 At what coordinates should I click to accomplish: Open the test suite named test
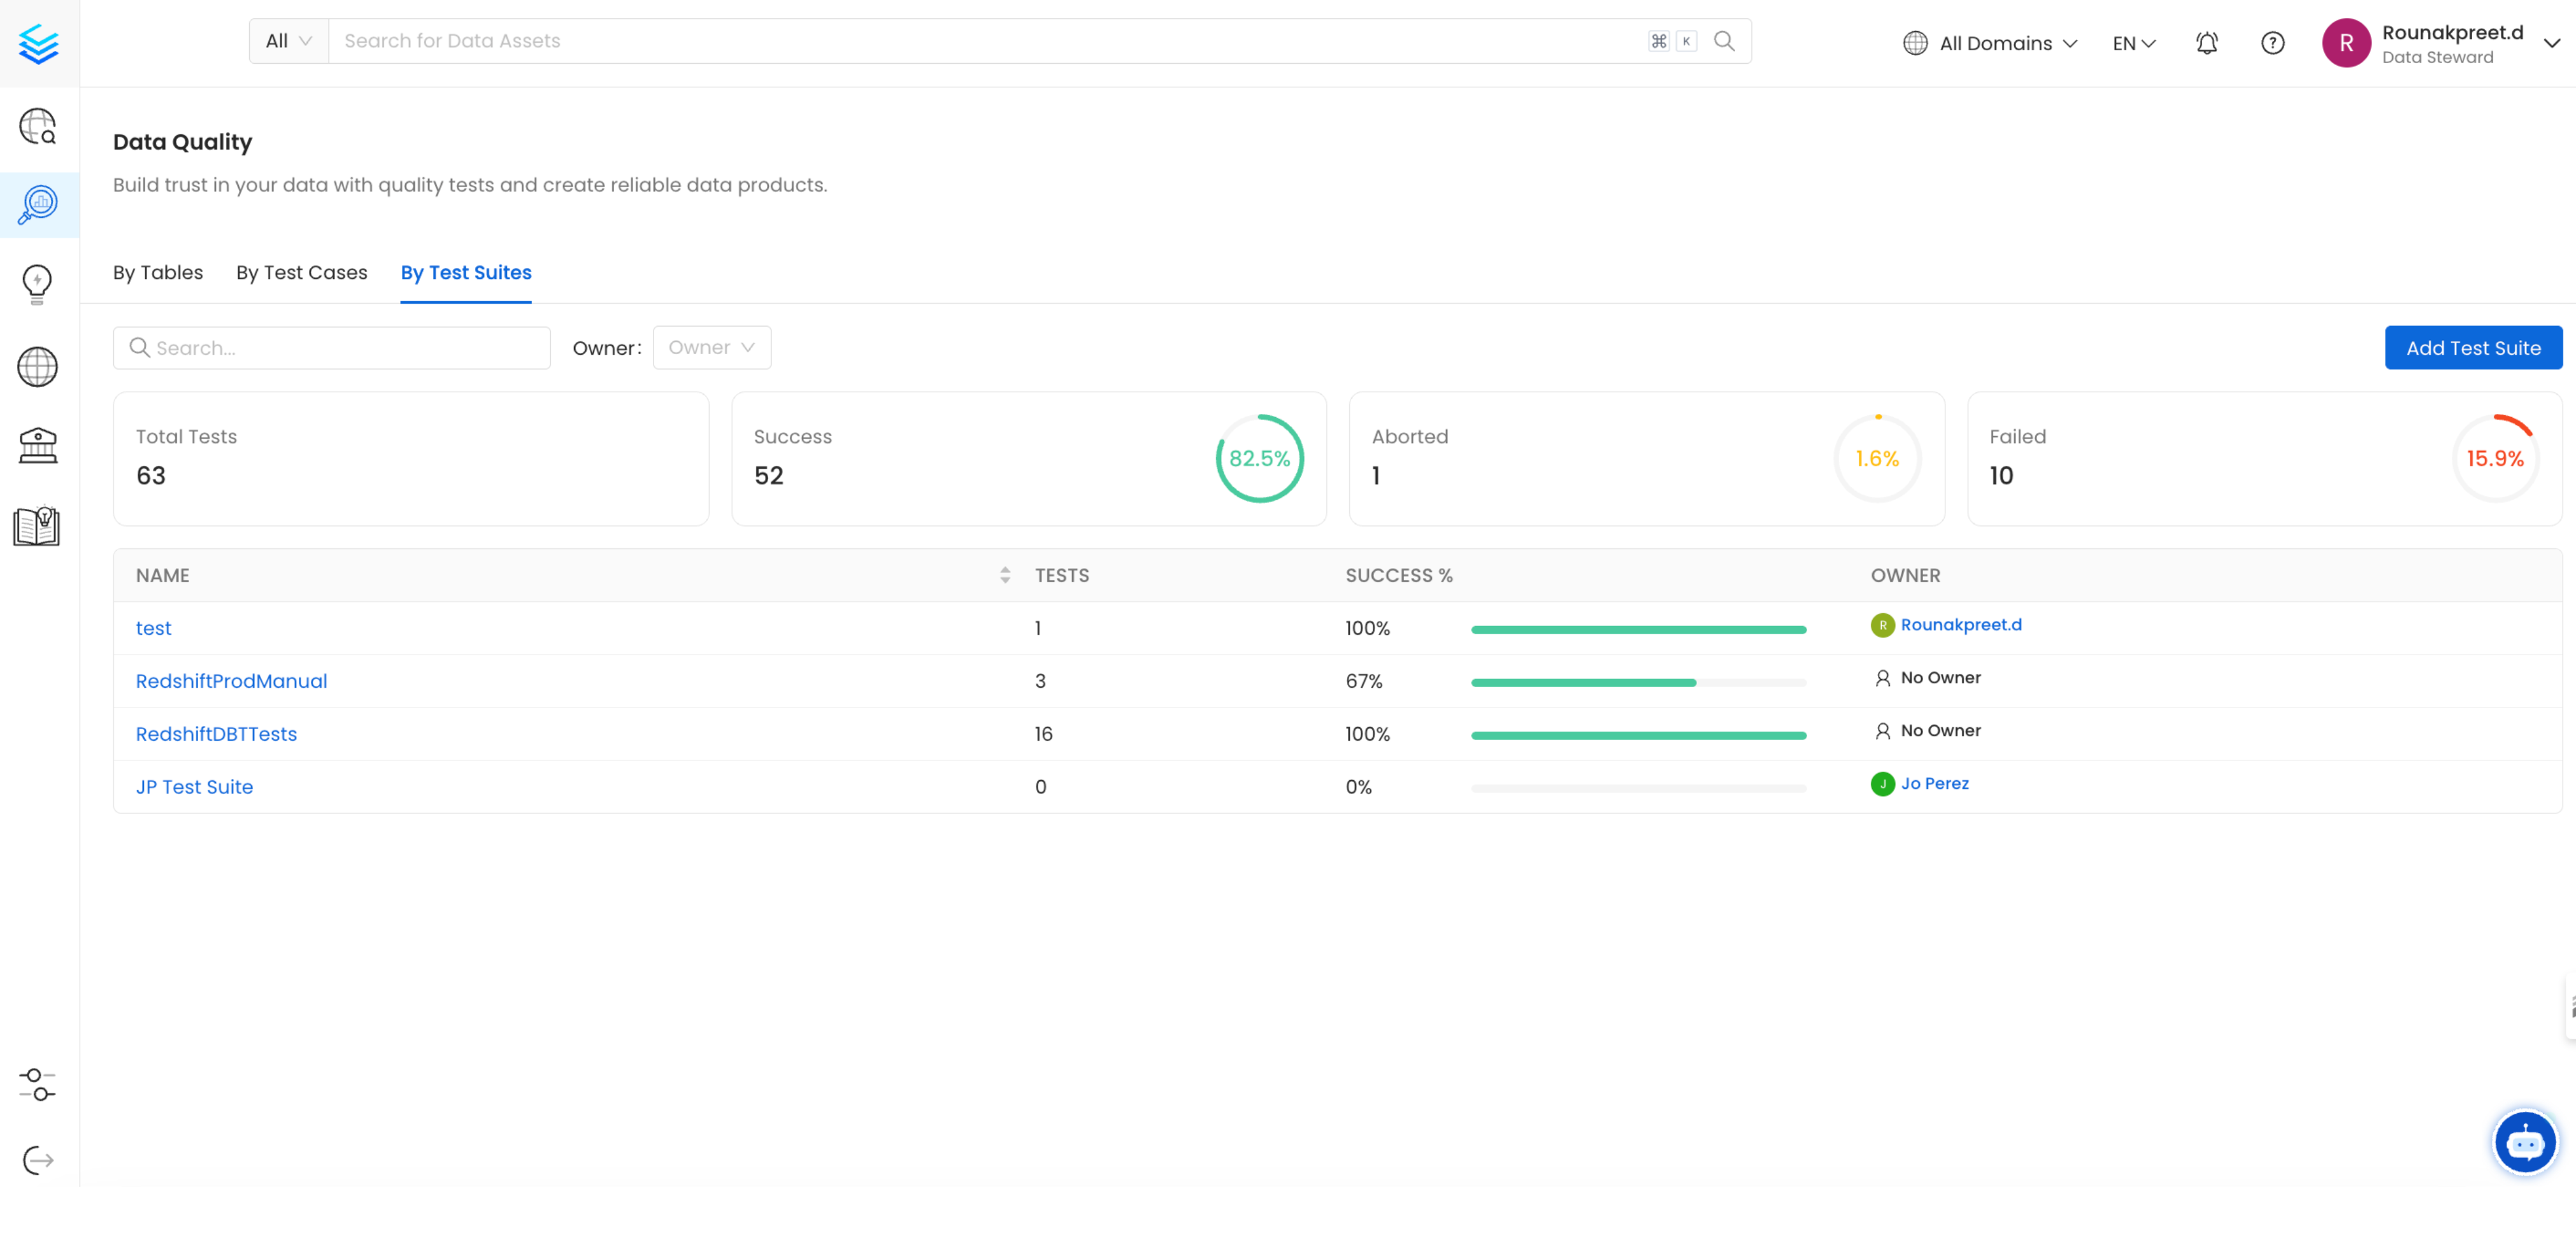pos(154,628)
